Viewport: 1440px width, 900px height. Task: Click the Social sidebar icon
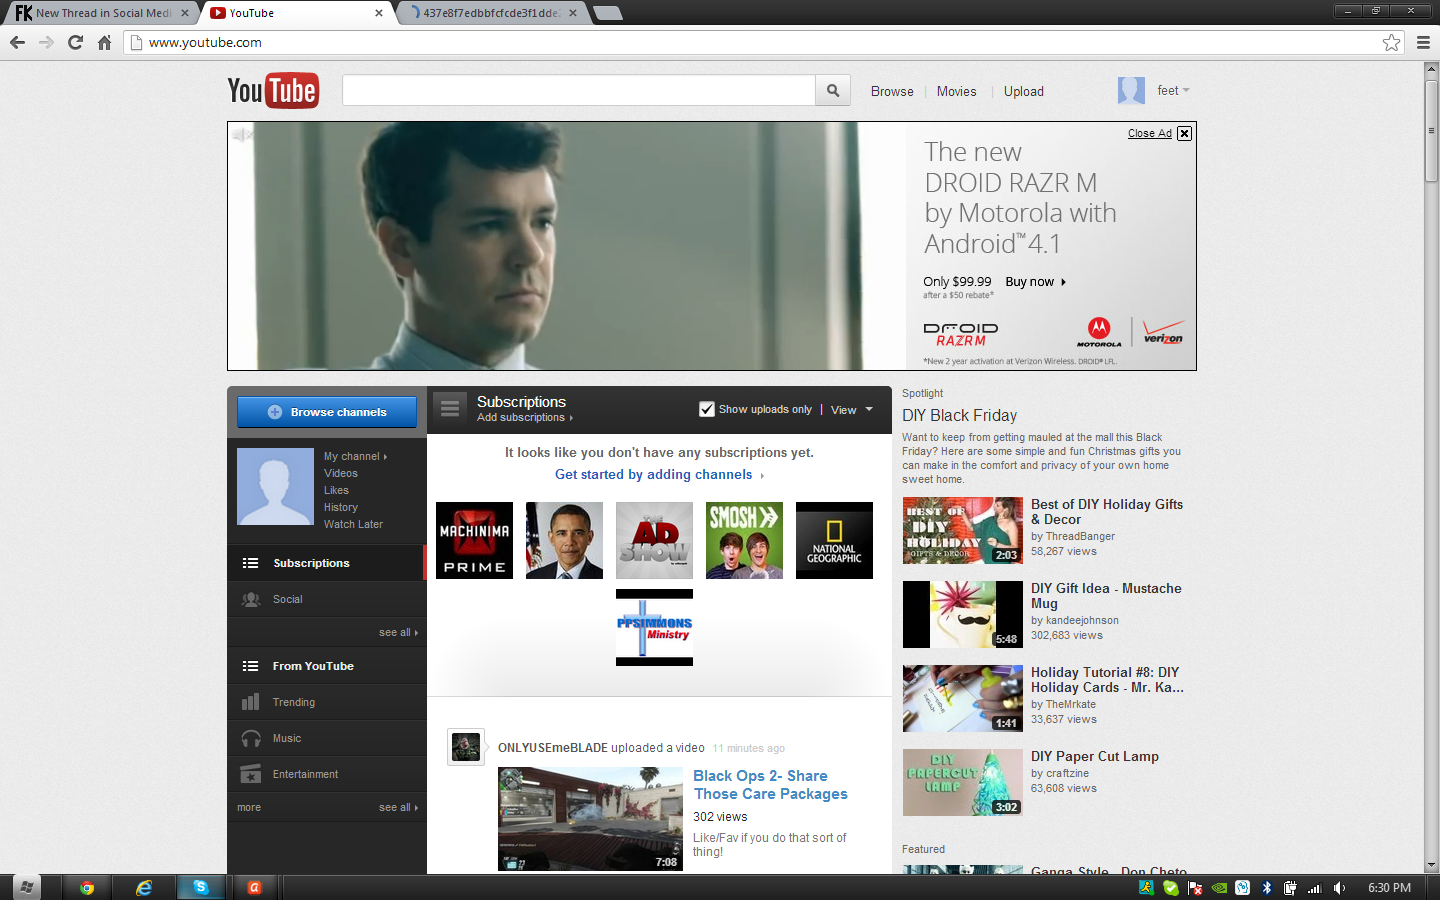point(251,599)
